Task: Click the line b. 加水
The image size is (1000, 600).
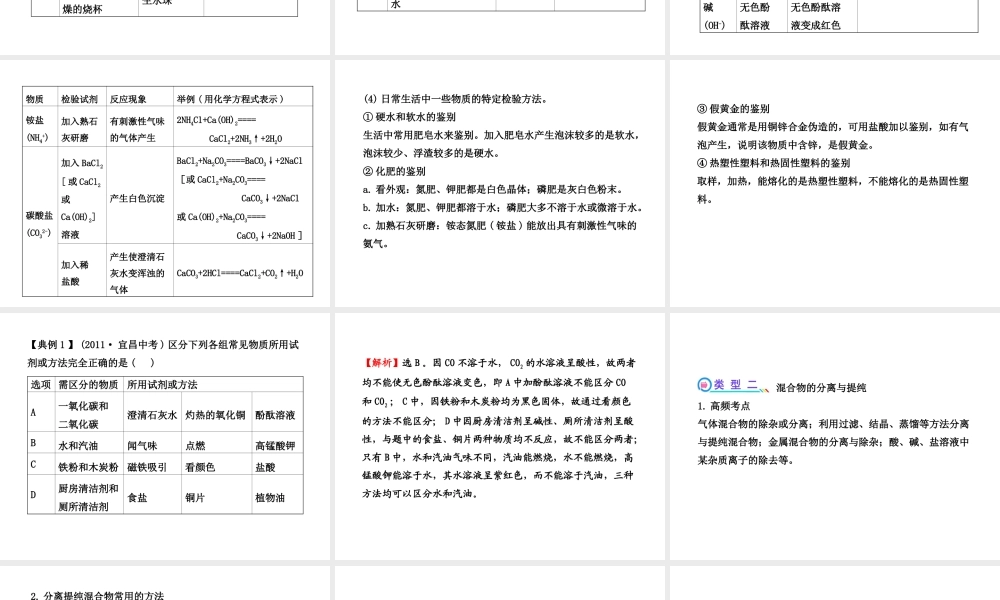Action: pos(504,207)
